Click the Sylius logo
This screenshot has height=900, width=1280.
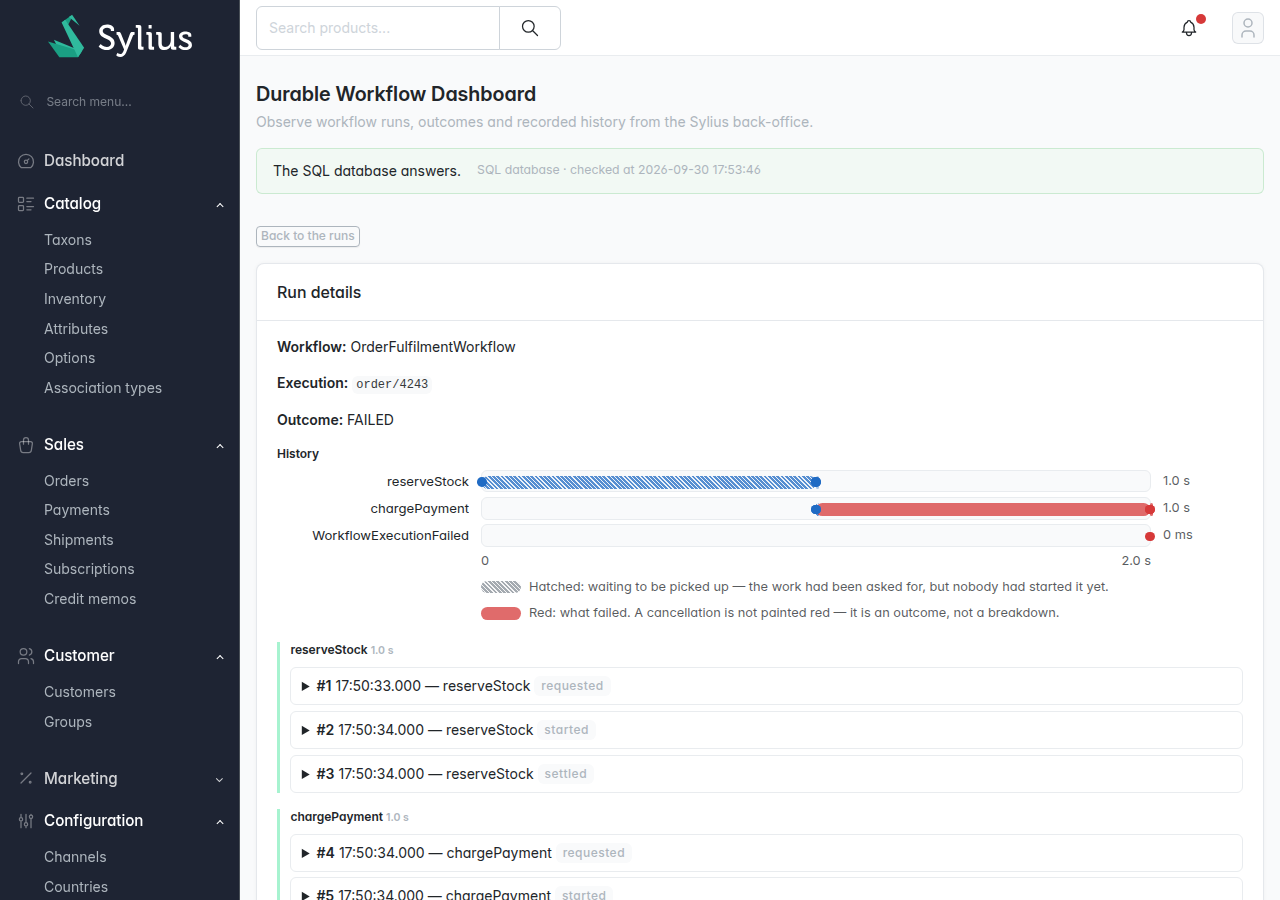pyautogui.click(x=120, y=37)
